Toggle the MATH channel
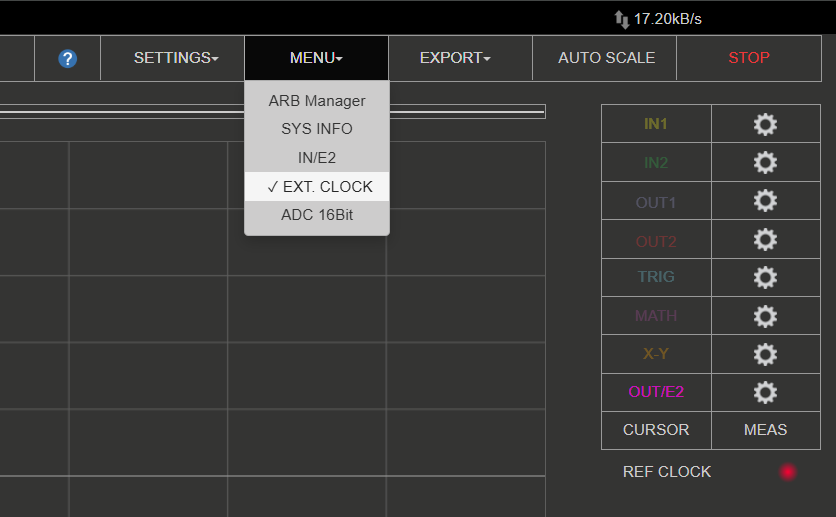 tap(656, 316)
